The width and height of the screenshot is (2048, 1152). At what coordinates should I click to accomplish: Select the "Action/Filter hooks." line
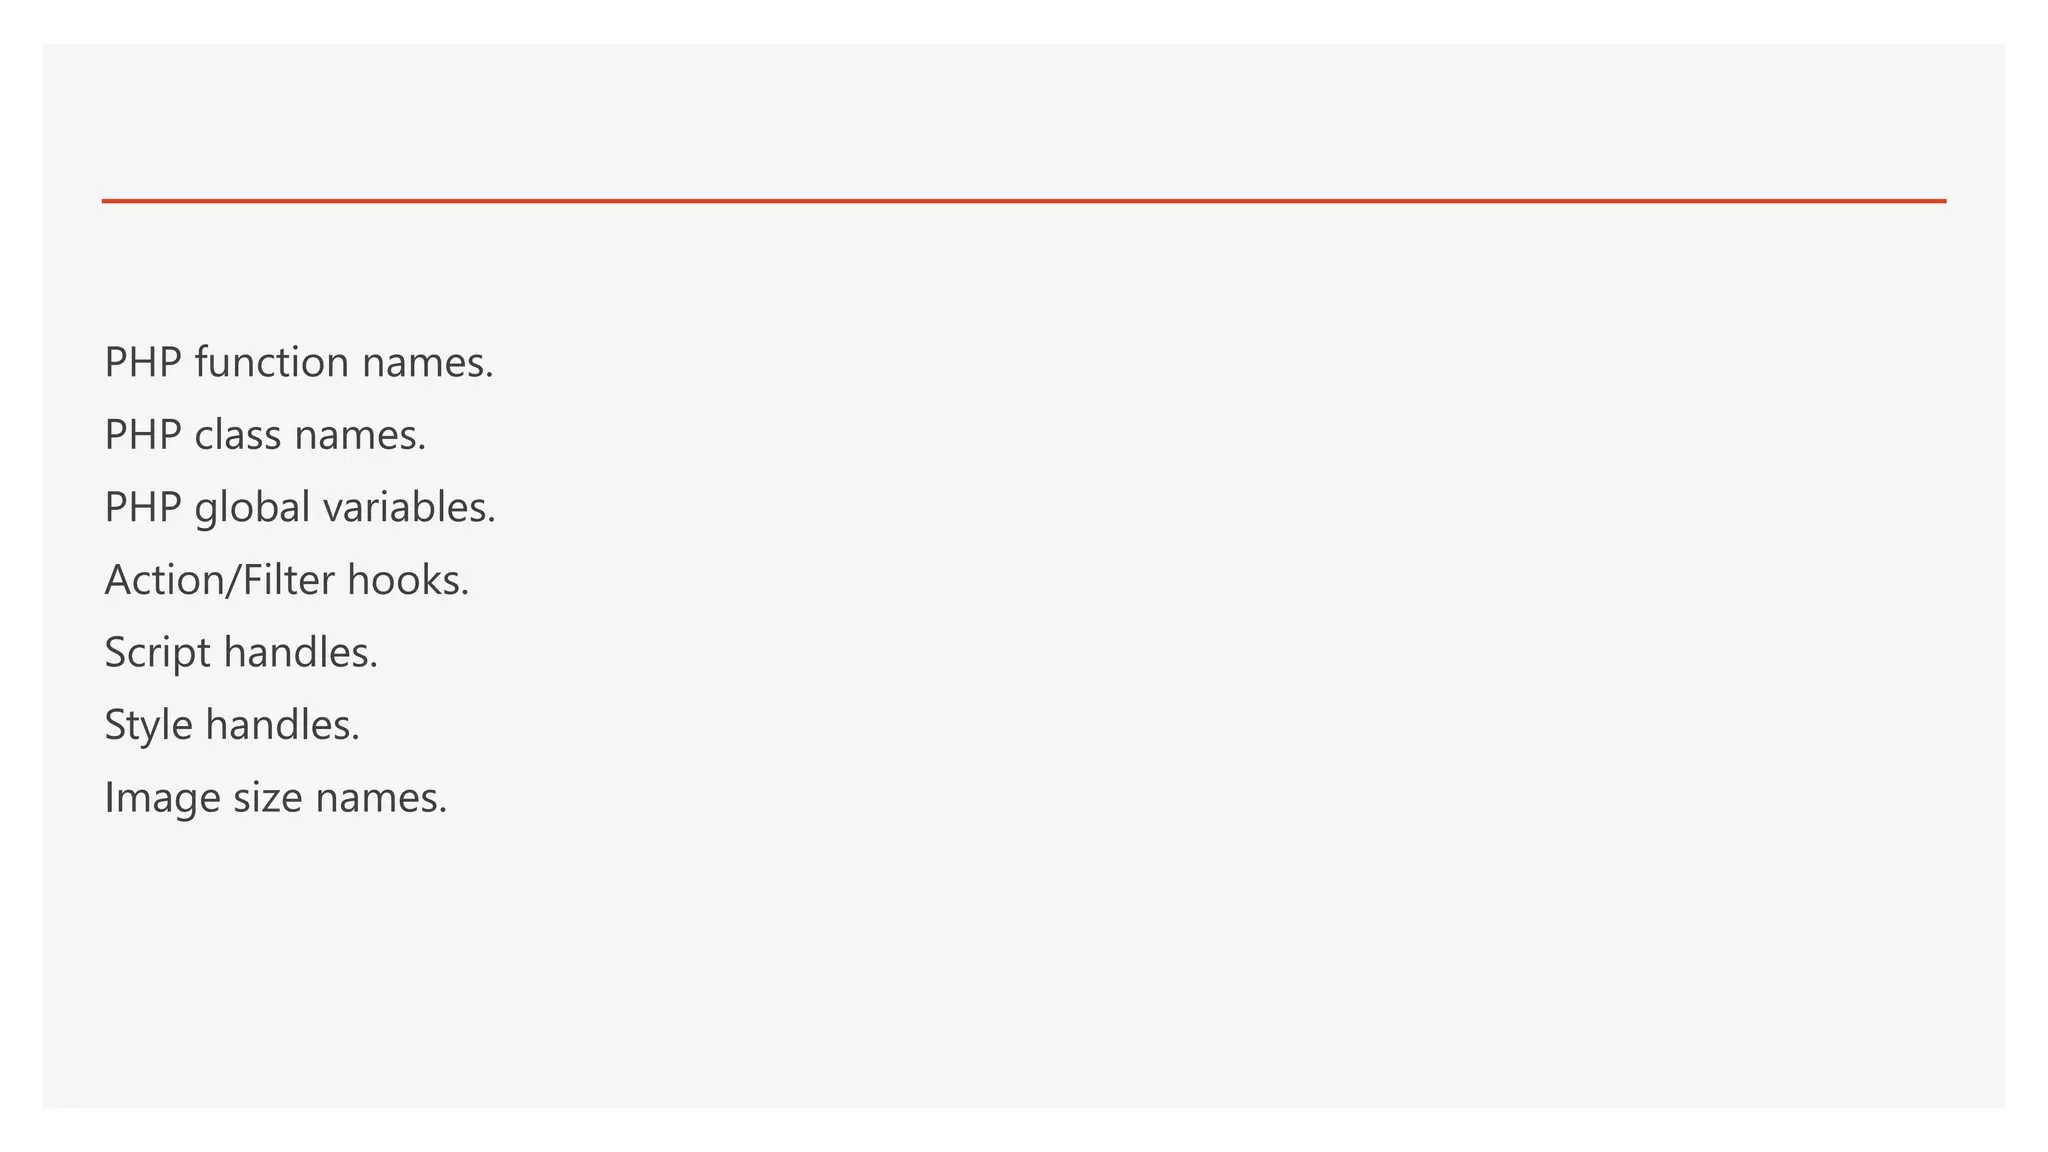click(x=287, y=580)
